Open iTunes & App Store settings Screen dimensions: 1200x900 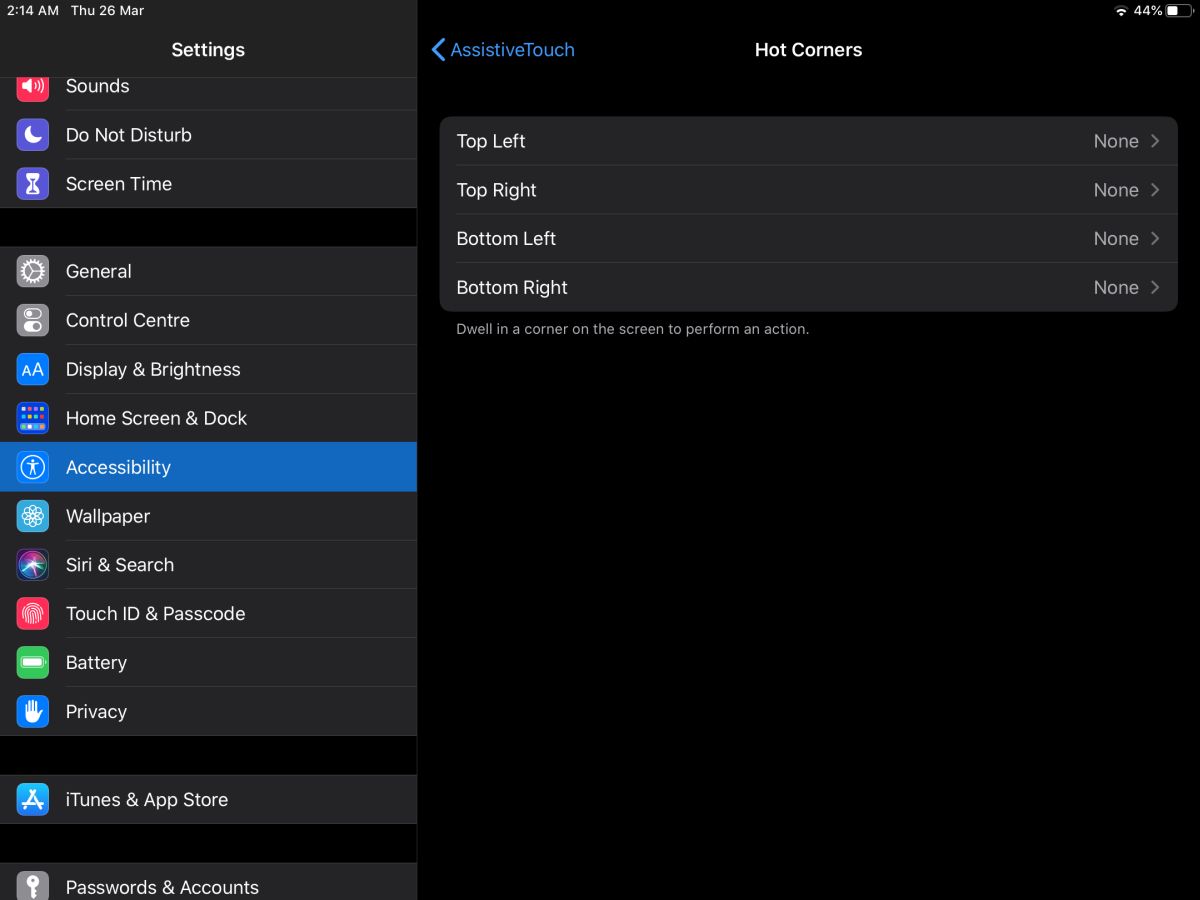coord(208,800)
